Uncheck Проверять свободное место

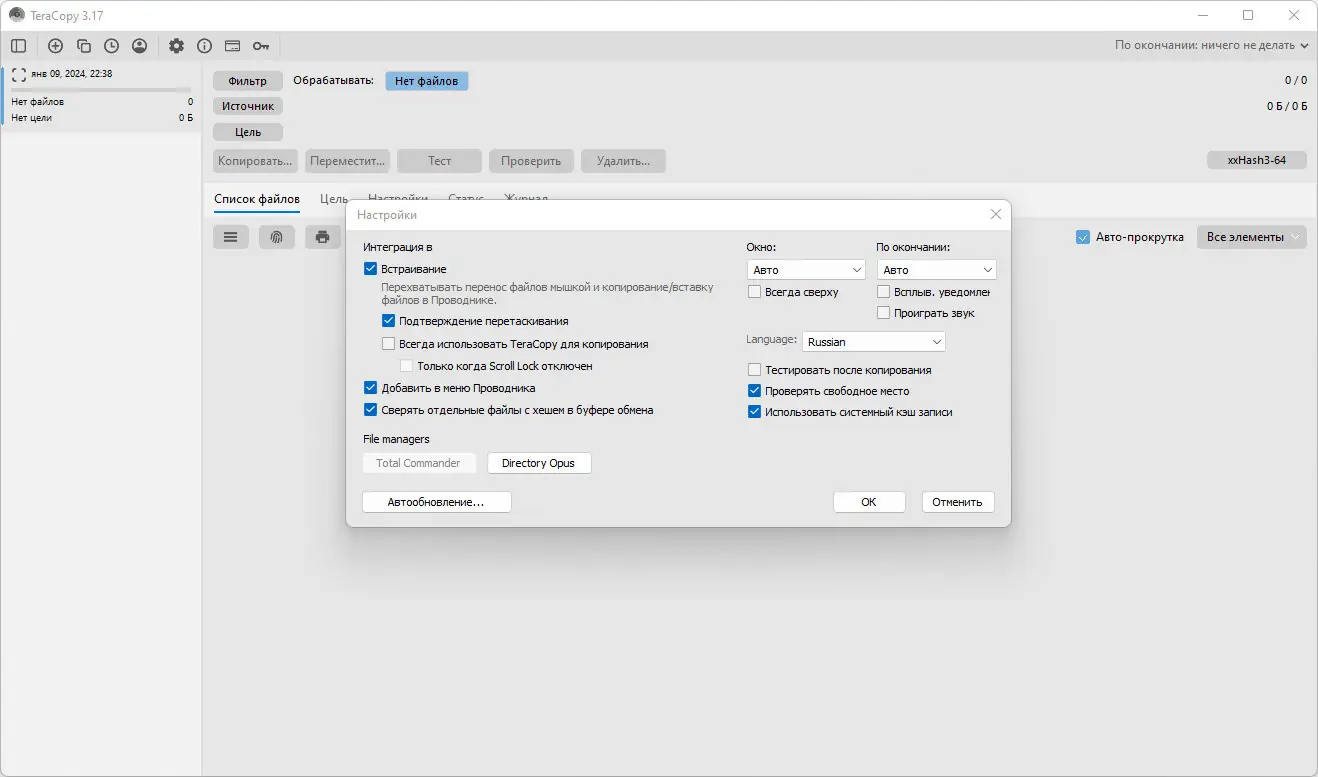(x=755, y=391)
